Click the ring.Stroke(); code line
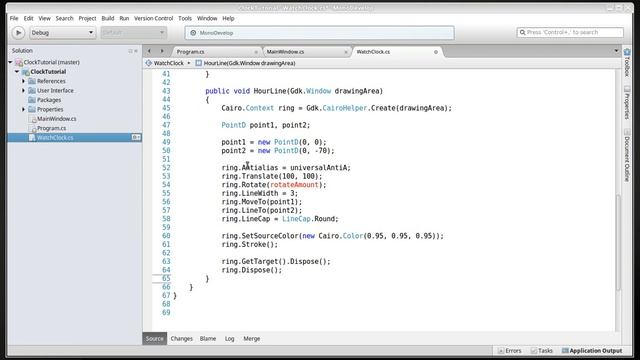The height and width of the screenshot is (360, 640). click(249, 244)
